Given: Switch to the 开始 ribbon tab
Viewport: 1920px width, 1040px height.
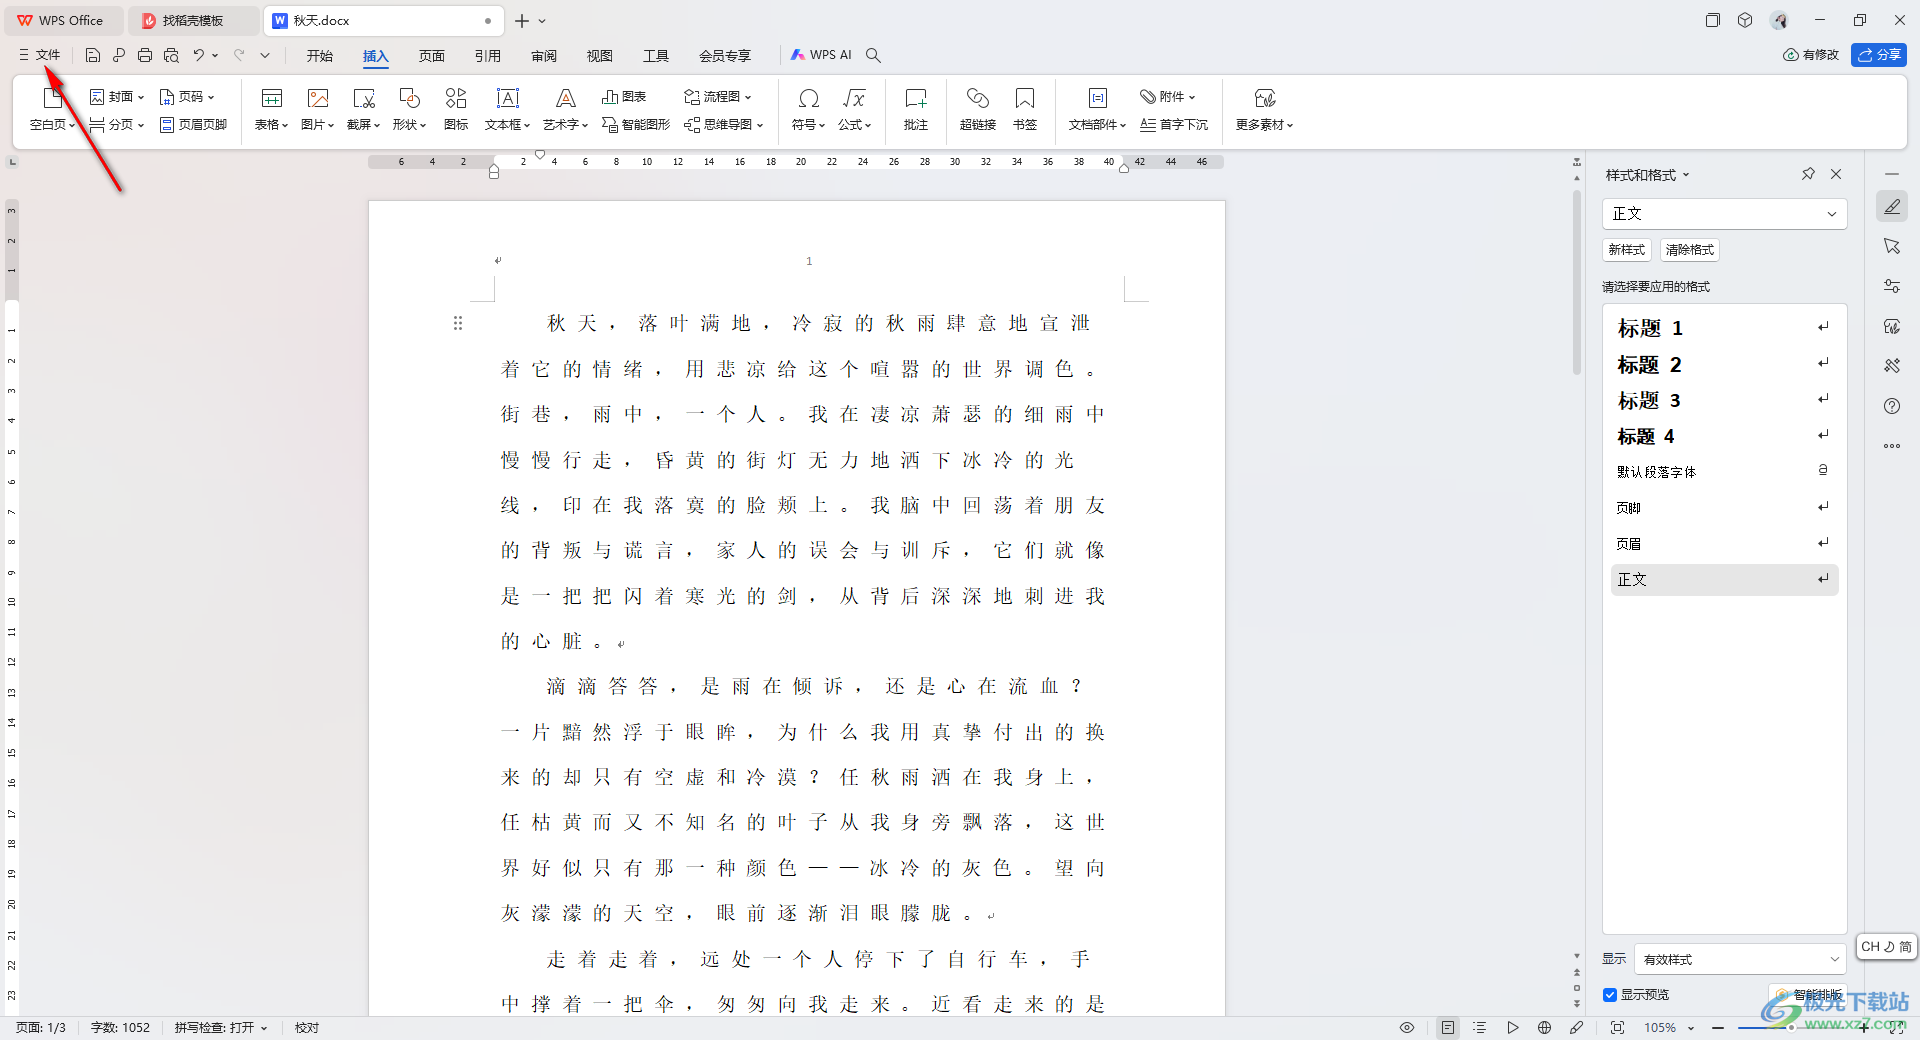Looking at the screenshot, I should 320,56.
